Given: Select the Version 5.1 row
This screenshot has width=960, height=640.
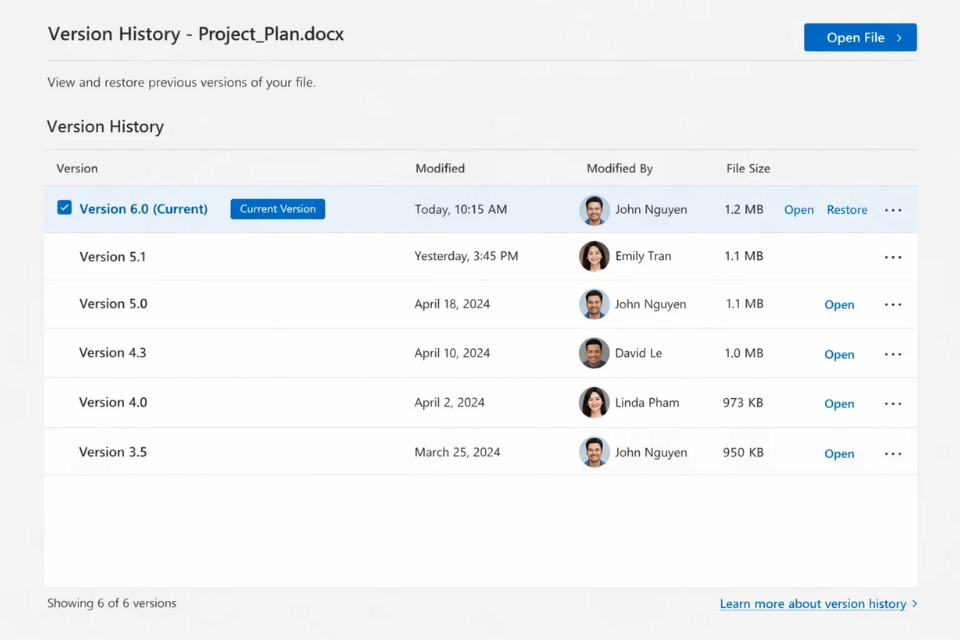Looking at the screenshot, I should [x=300, y=256].
